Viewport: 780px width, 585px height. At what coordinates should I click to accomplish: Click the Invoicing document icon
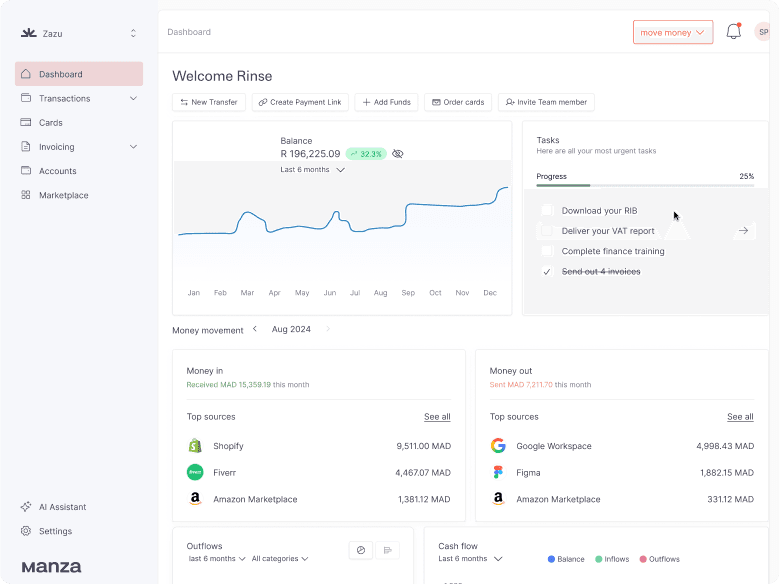coord(26,147)
